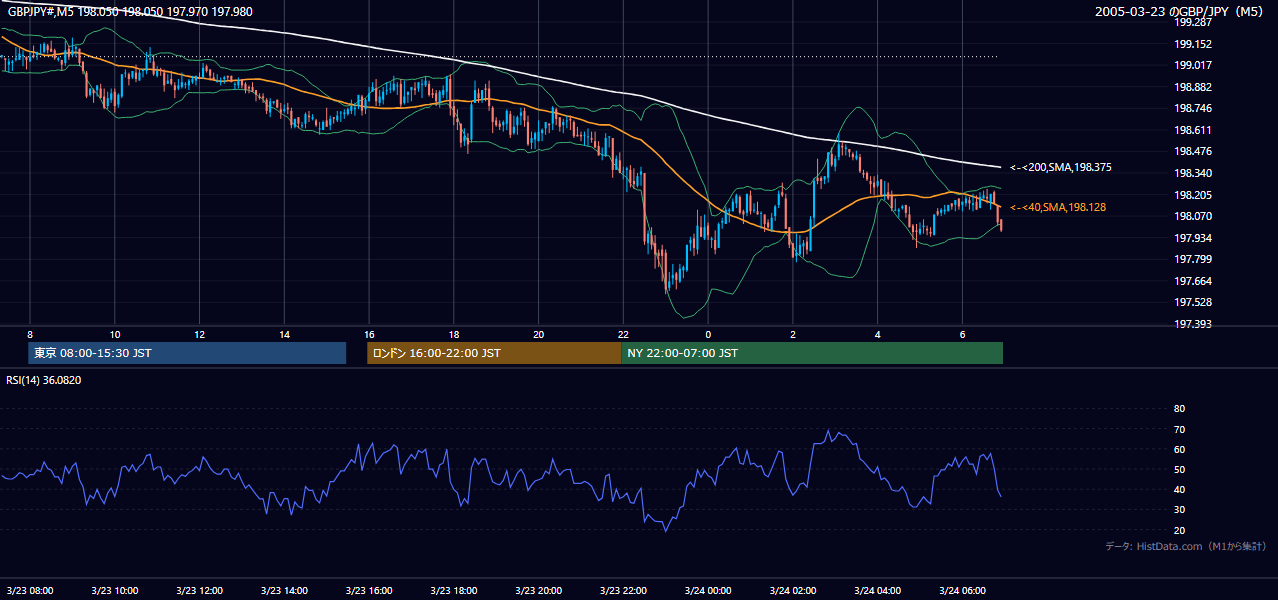Viewport: 1278px width, 600px height.
Task: Click price axis value 197.528
Action: pos(1194,302)
